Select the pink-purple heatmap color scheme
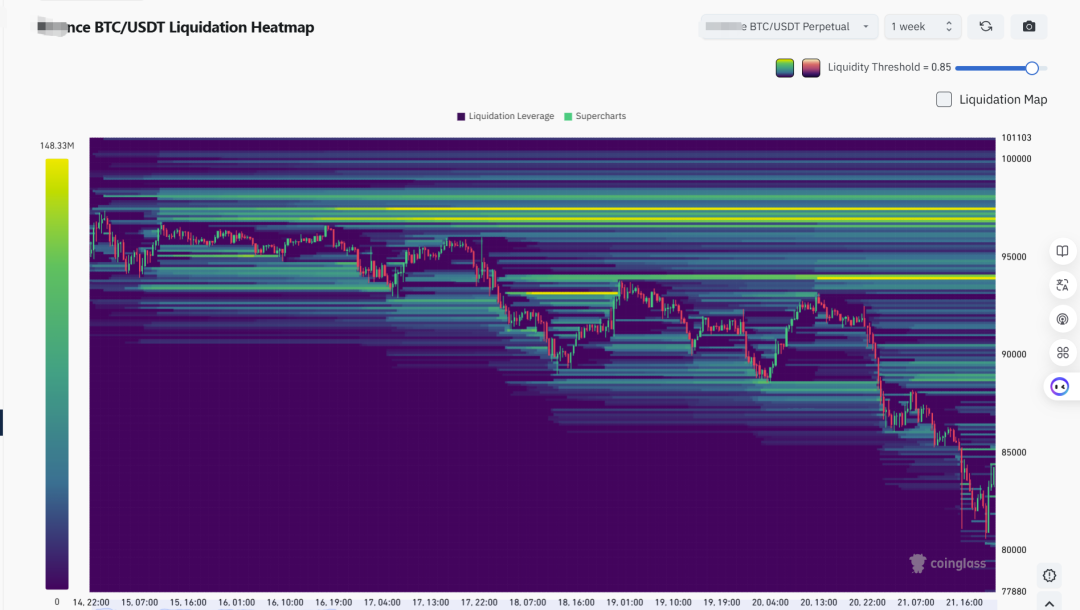The height and width of the screenshot is (610, 1080). tap(811, 68)
